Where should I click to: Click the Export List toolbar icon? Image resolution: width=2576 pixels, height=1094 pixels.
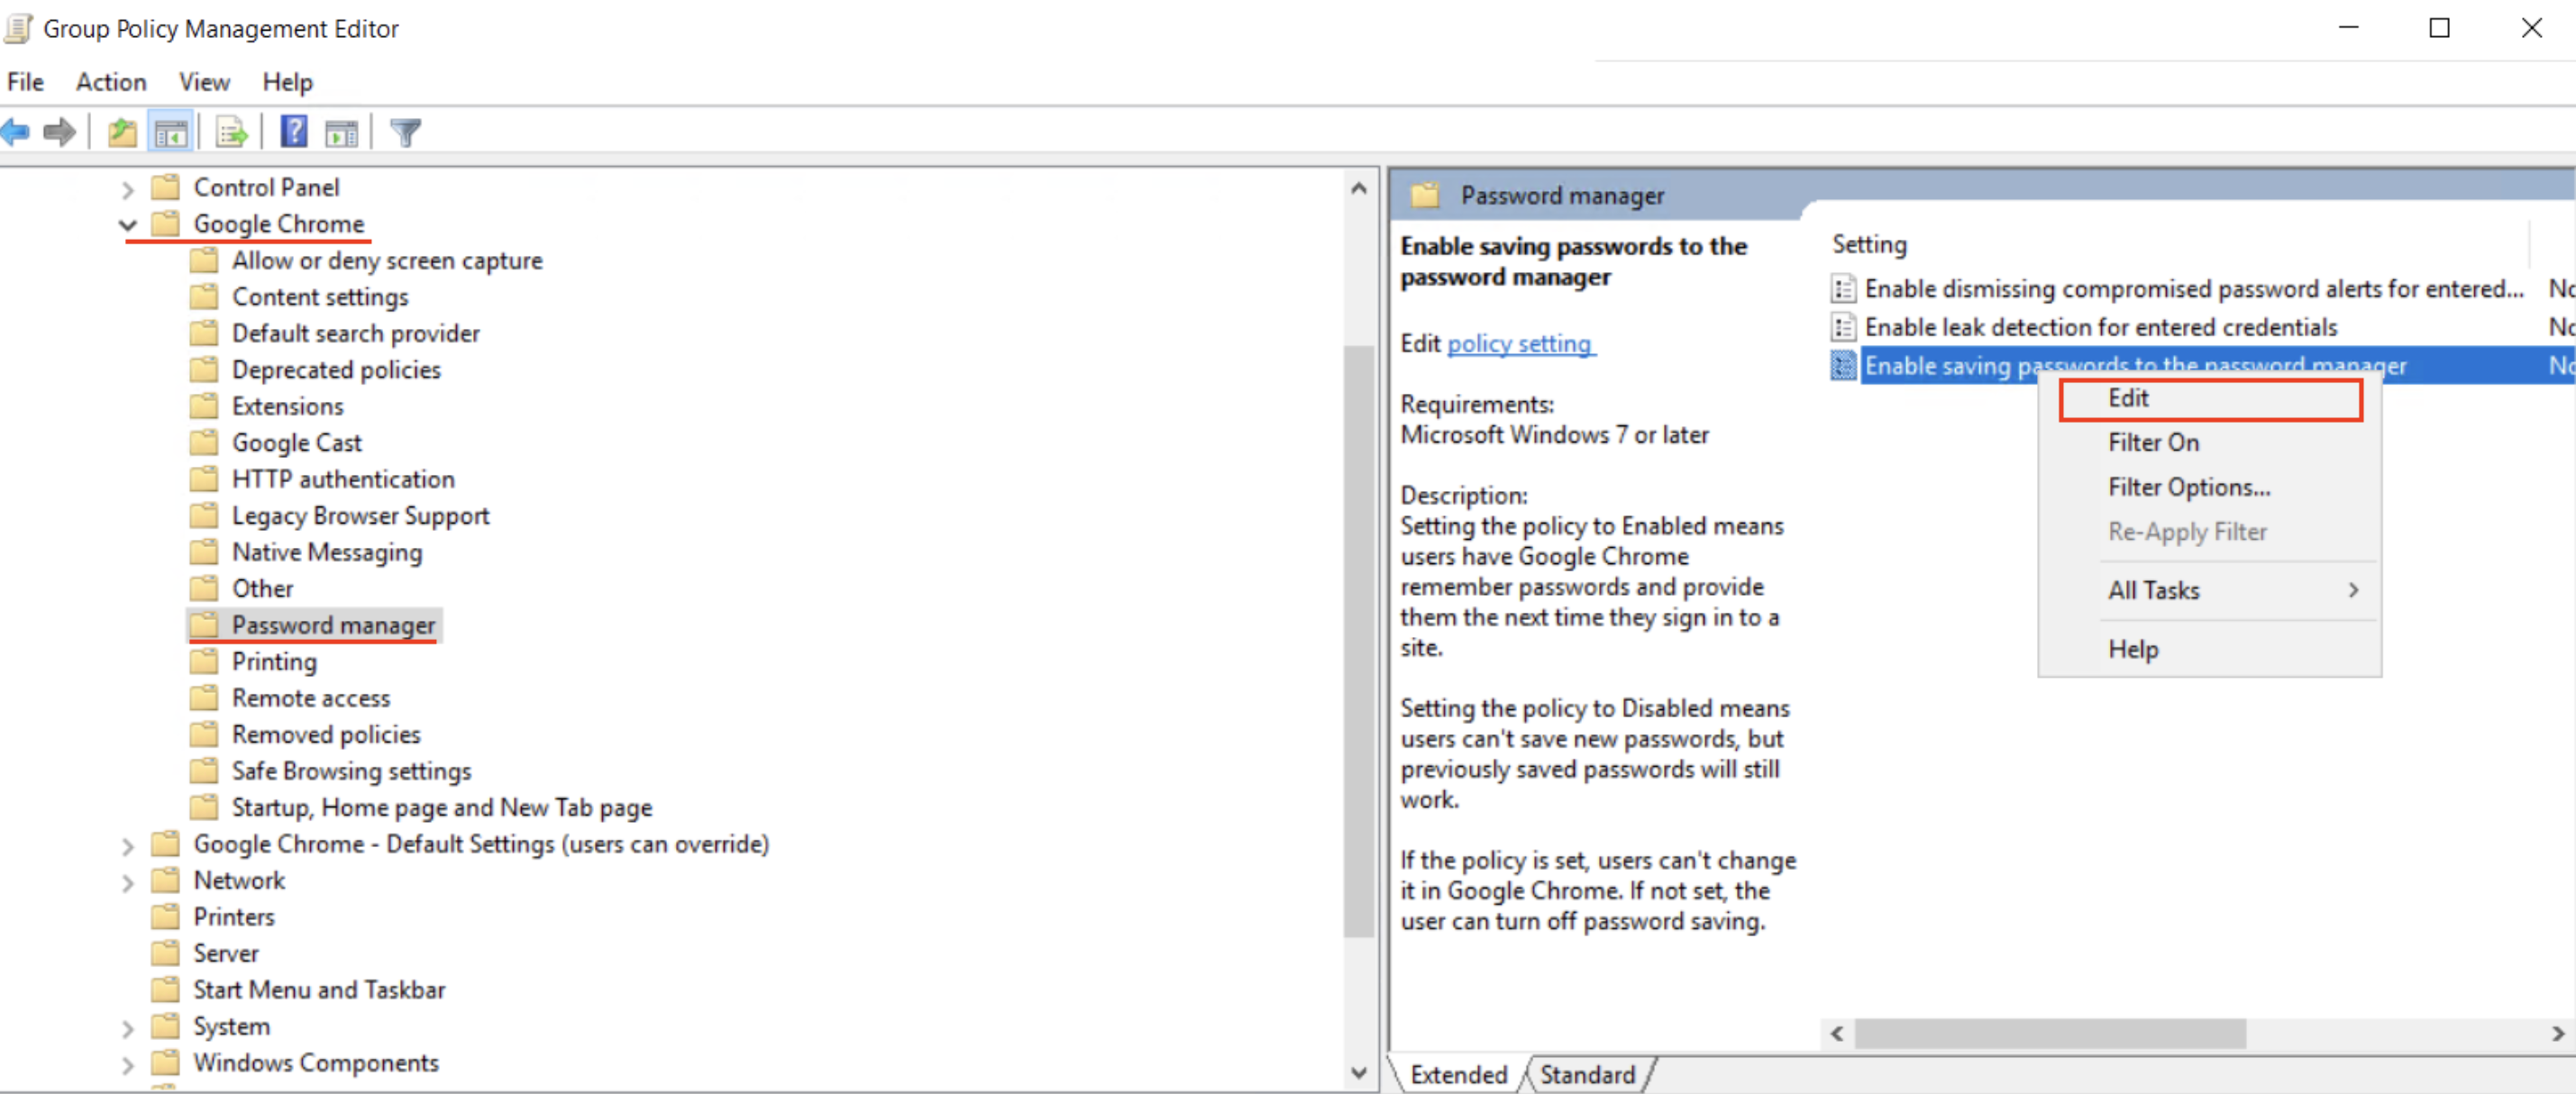tap(232, 132)
